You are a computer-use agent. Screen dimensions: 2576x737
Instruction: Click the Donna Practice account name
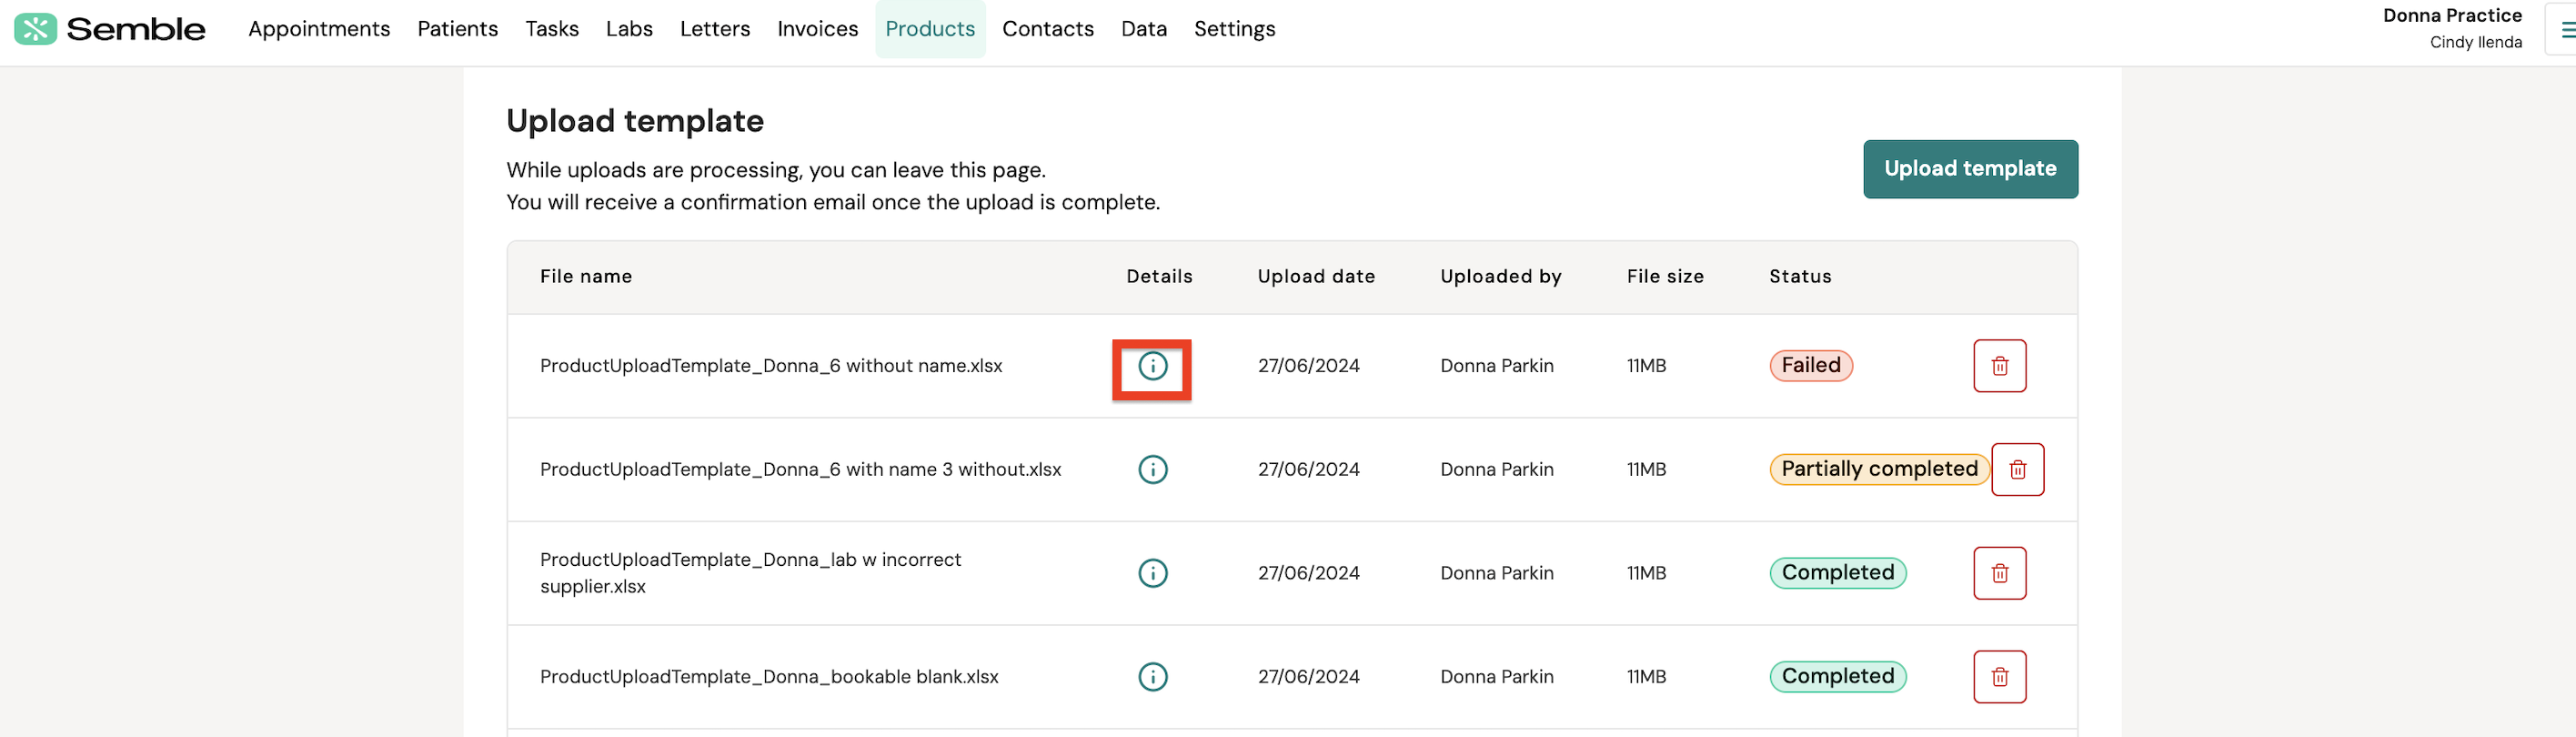point(2451,15)
